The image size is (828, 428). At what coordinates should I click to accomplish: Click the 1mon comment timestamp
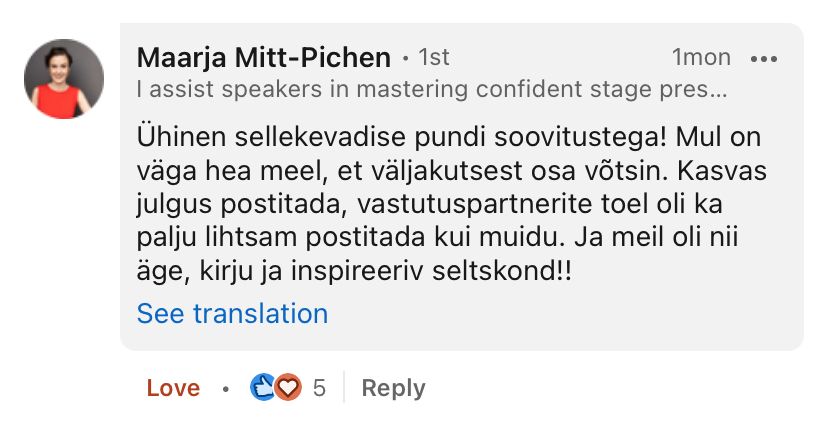(x=701, y=58)
